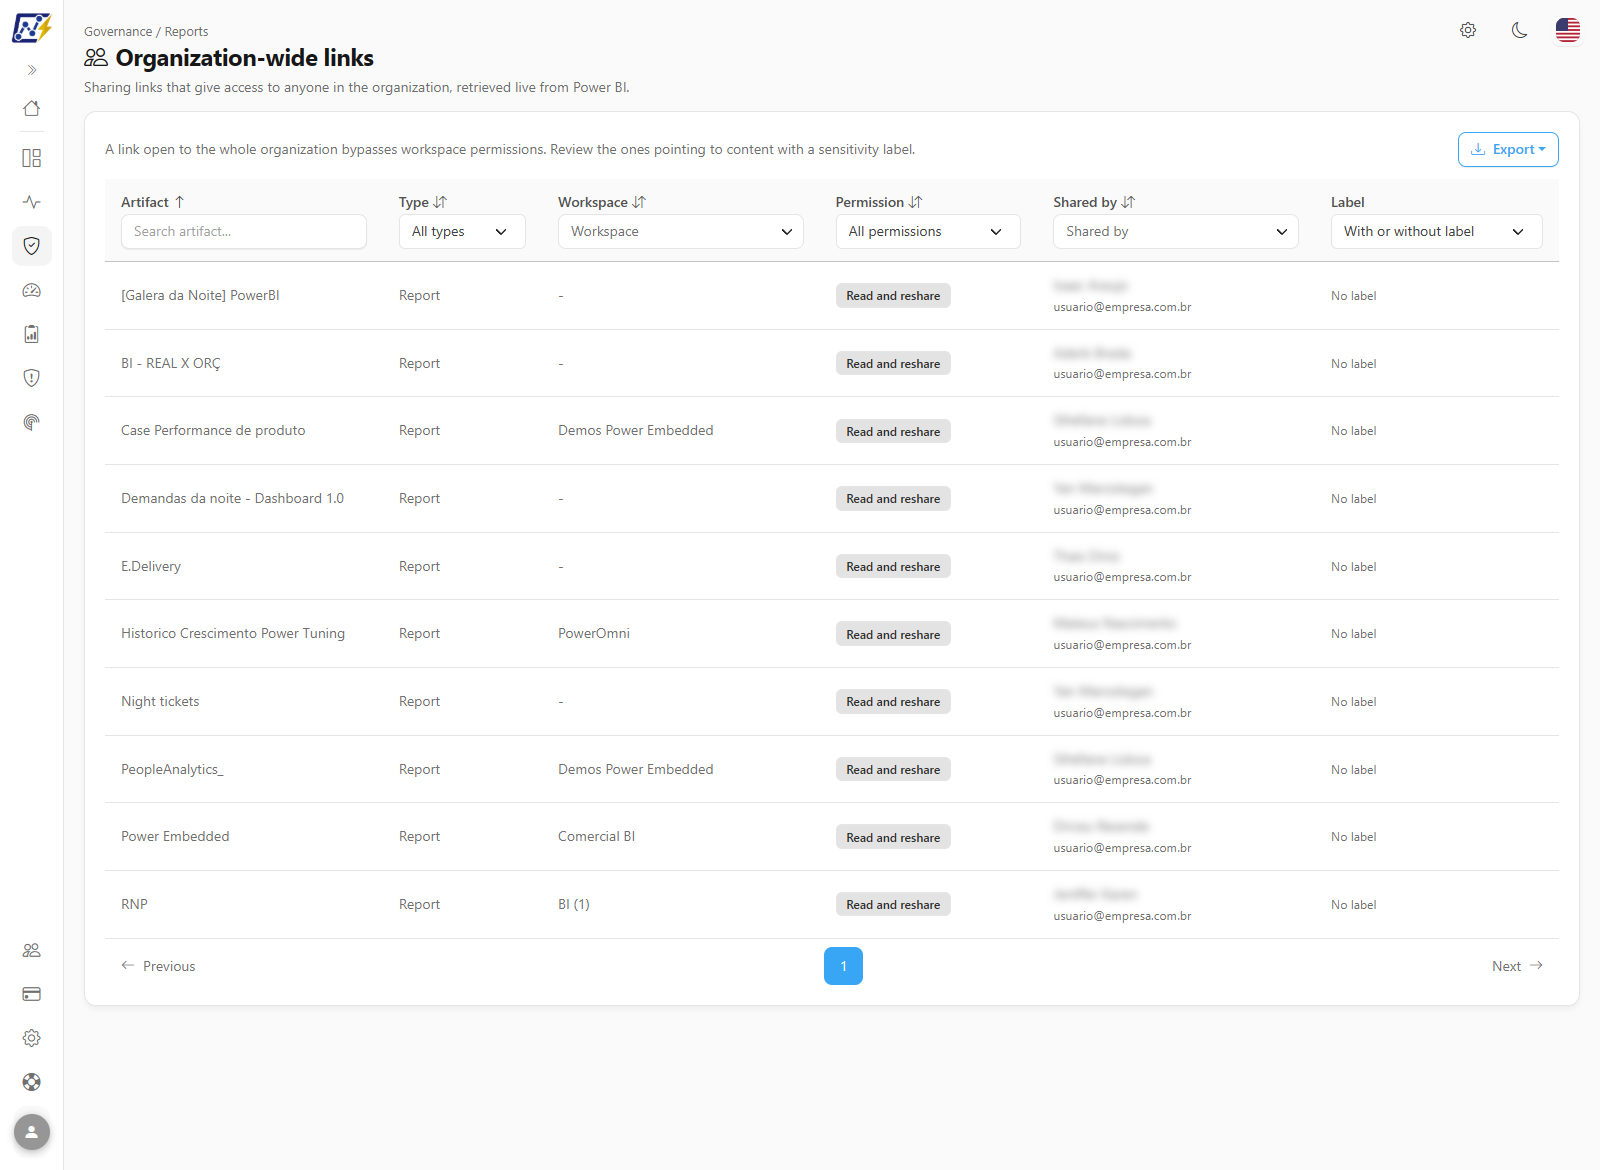This screenshot has height=1170, width=1600.
Task: Click the Comercial BI workspace cell
Action: [x=597, y=837]
